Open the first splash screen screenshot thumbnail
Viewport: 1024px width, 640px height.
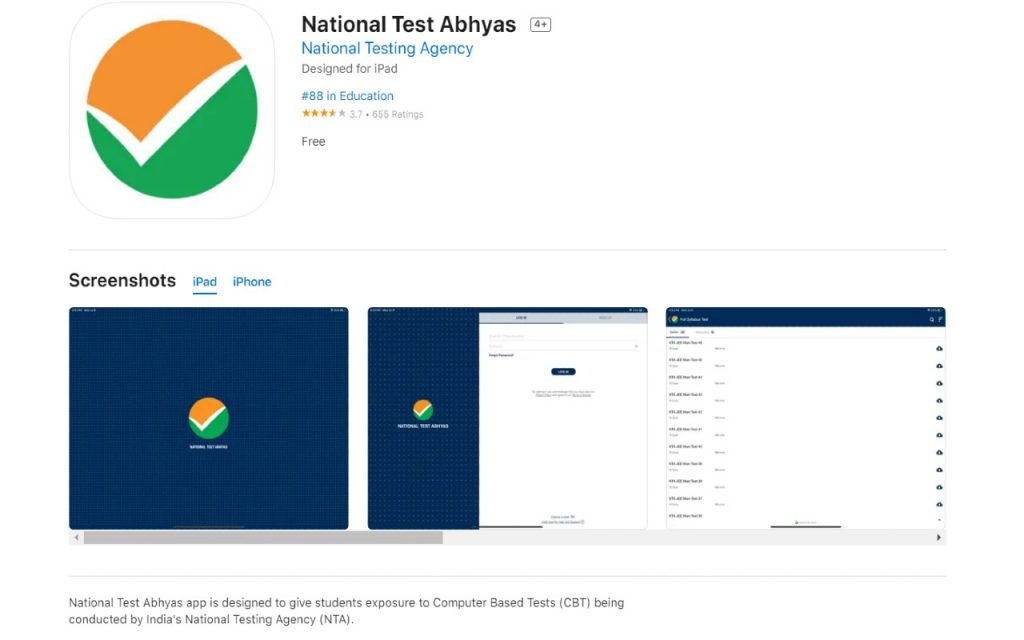pos(208,418)
